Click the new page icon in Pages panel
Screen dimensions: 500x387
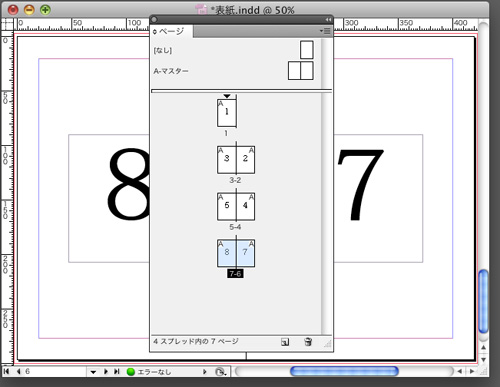pyautogui.click(x=285, y=342)
